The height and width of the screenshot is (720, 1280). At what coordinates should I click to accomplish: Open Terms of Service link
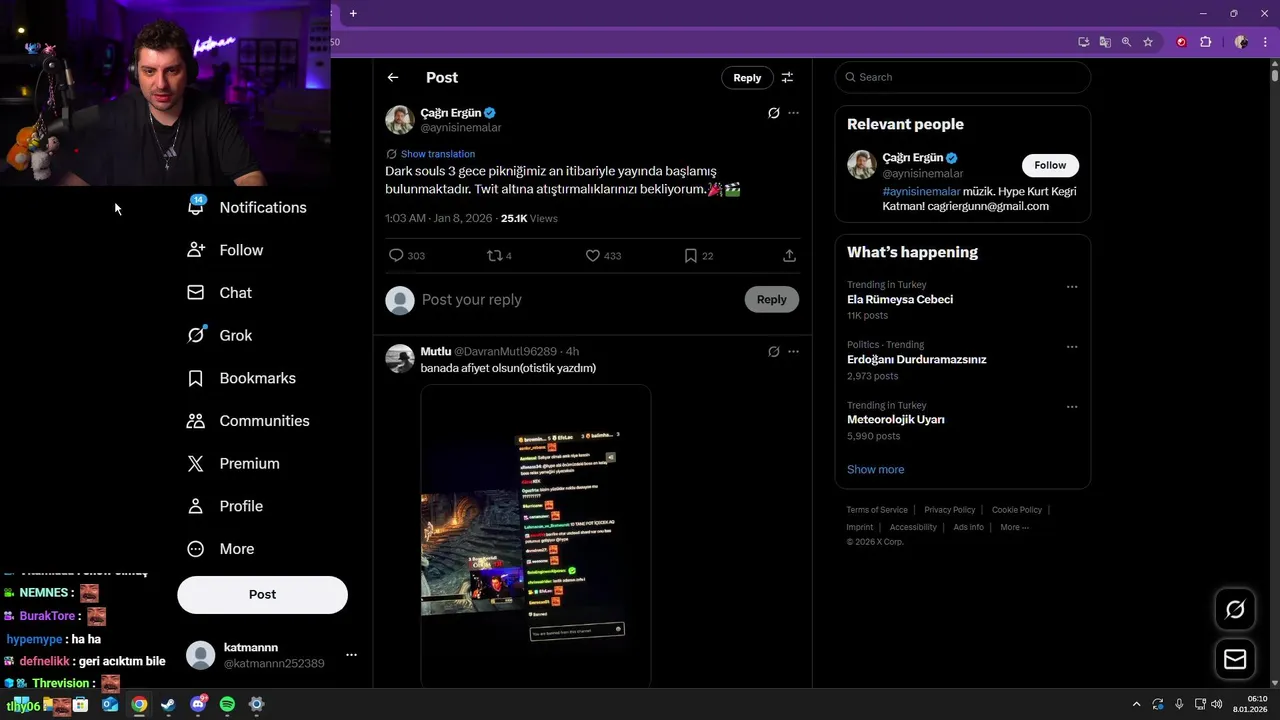click(x=877, y=510)
